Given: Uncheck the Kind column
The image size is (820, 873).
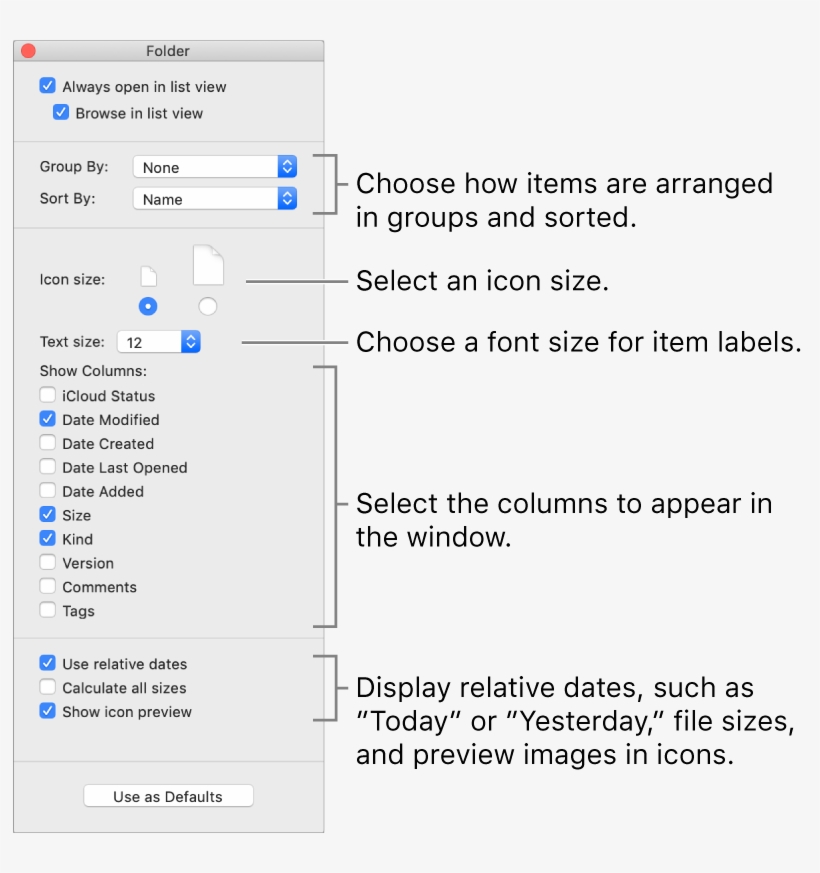Looking at the screenshot, I should coord(47,539).
